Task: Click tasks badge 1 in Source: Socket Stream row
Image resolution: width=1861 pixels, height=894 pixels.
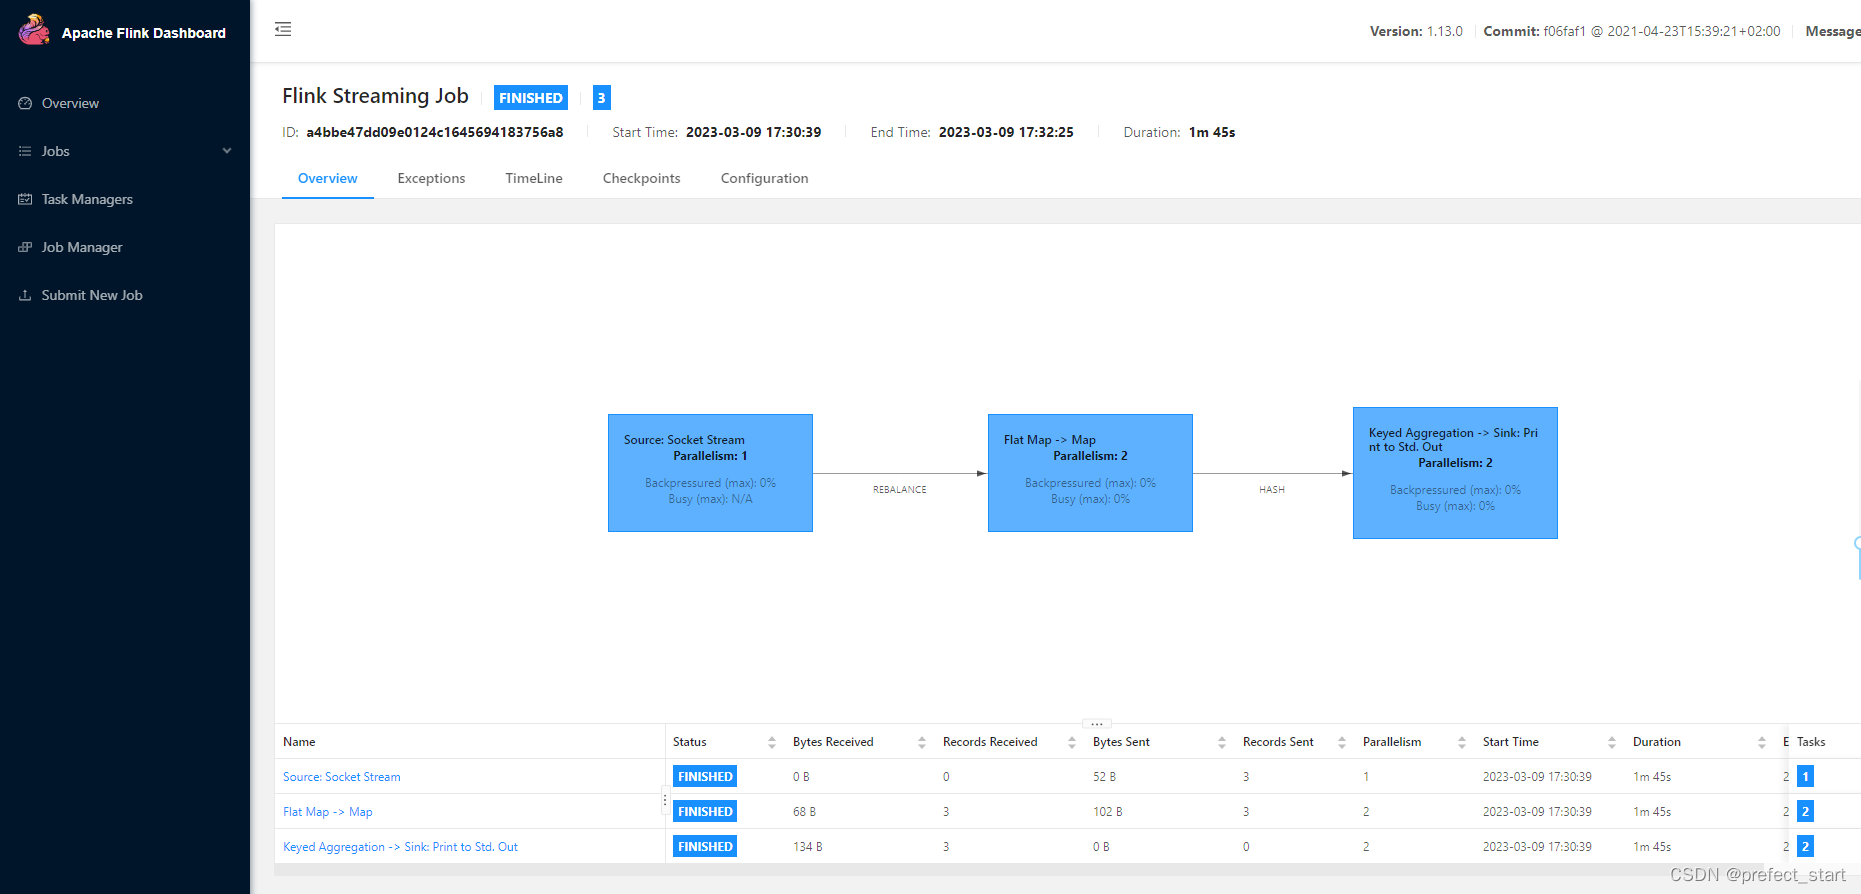Action: tap(1805, 777)
